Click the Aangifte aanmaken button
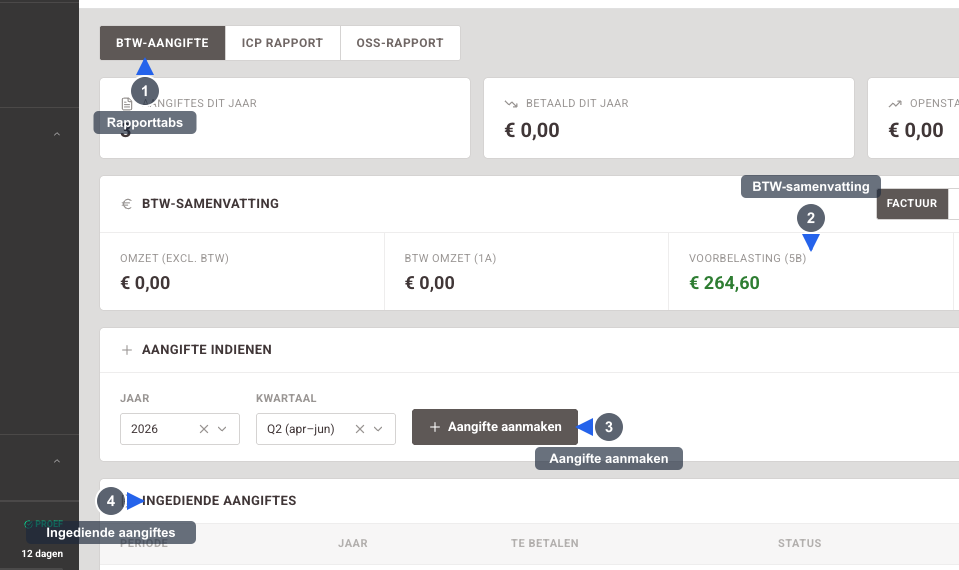 495,427
